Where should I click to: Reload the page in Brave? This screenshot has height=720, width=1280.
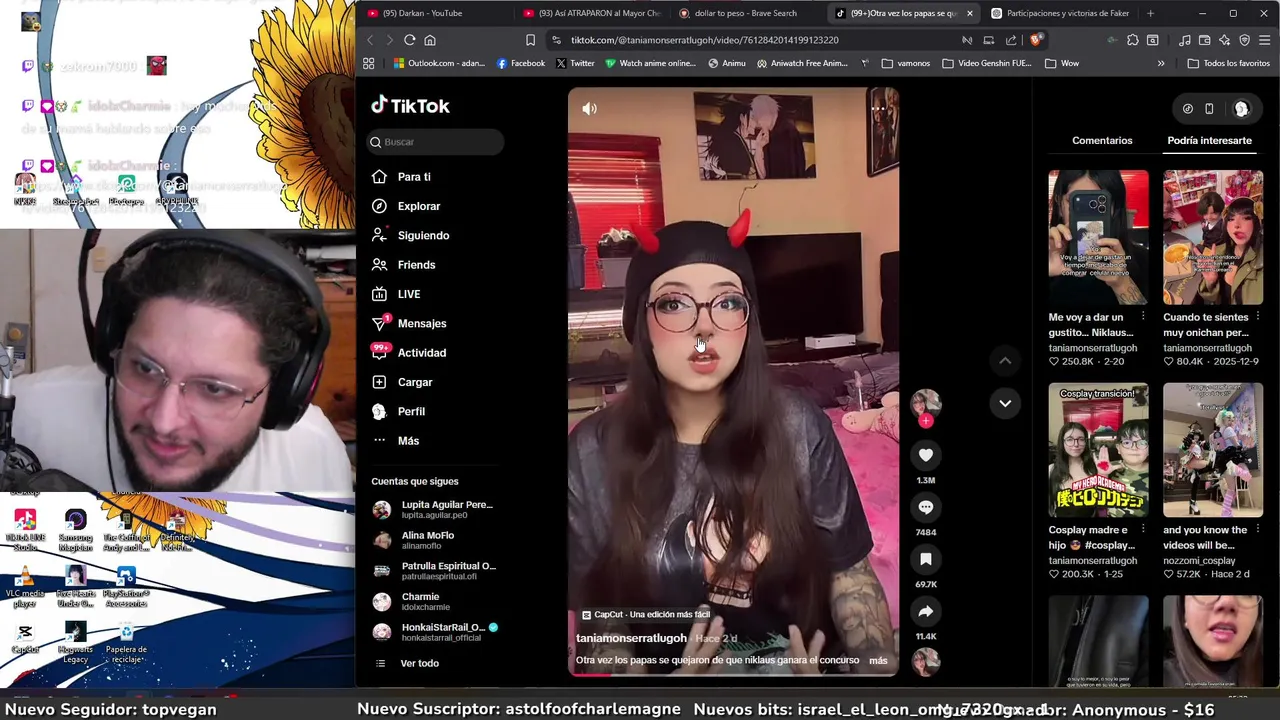click(410, 40)
